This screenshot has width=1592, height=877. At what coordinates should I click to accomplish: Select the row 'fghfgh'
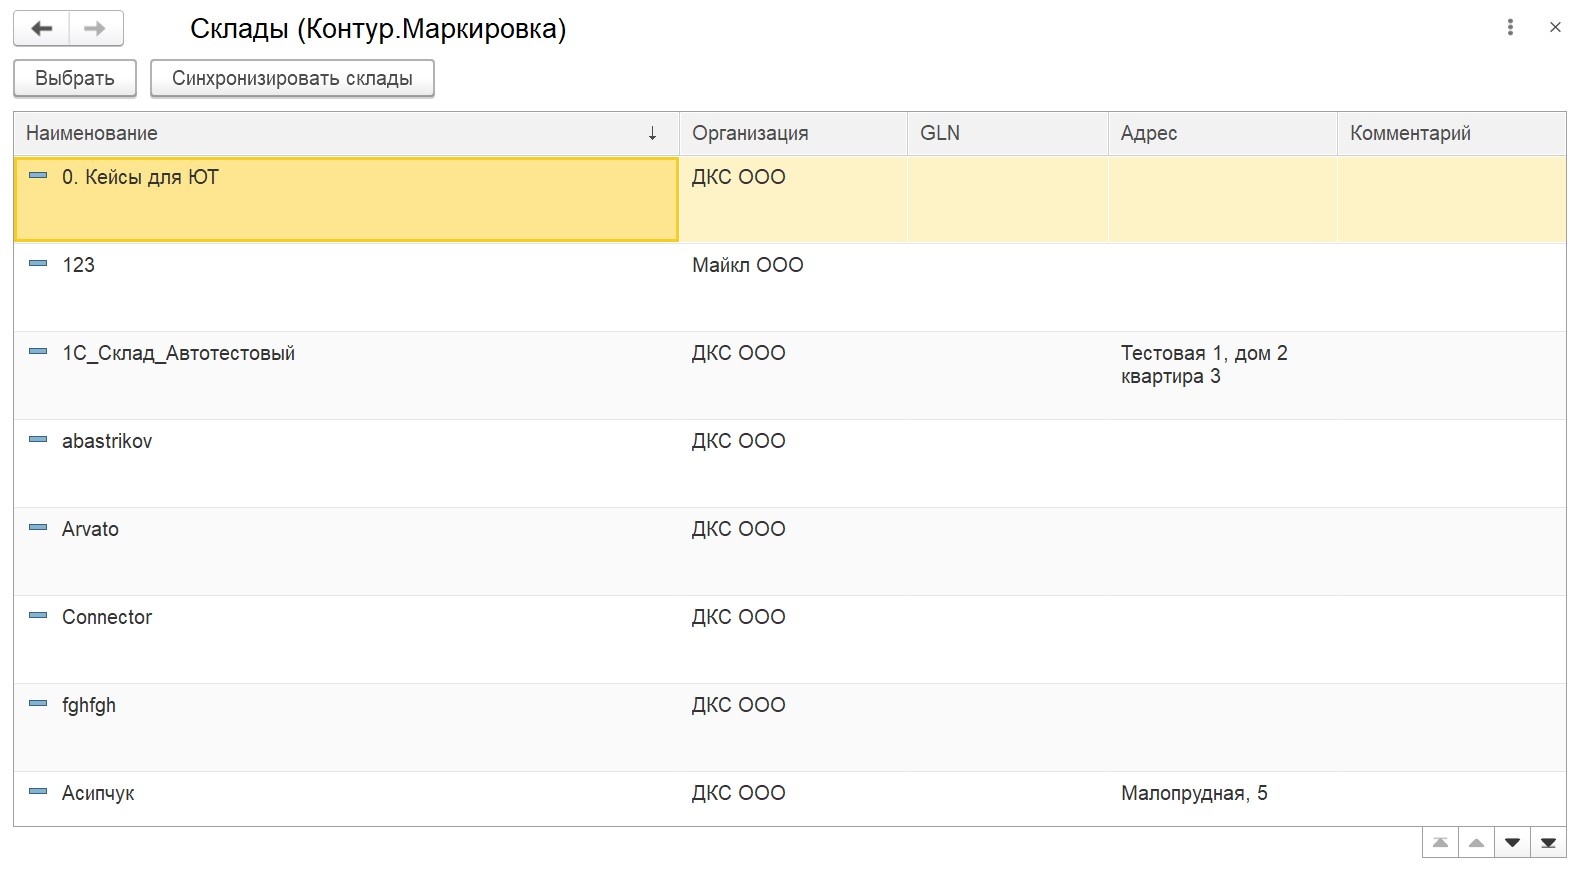pyautogui.click(x=790, y=727)
